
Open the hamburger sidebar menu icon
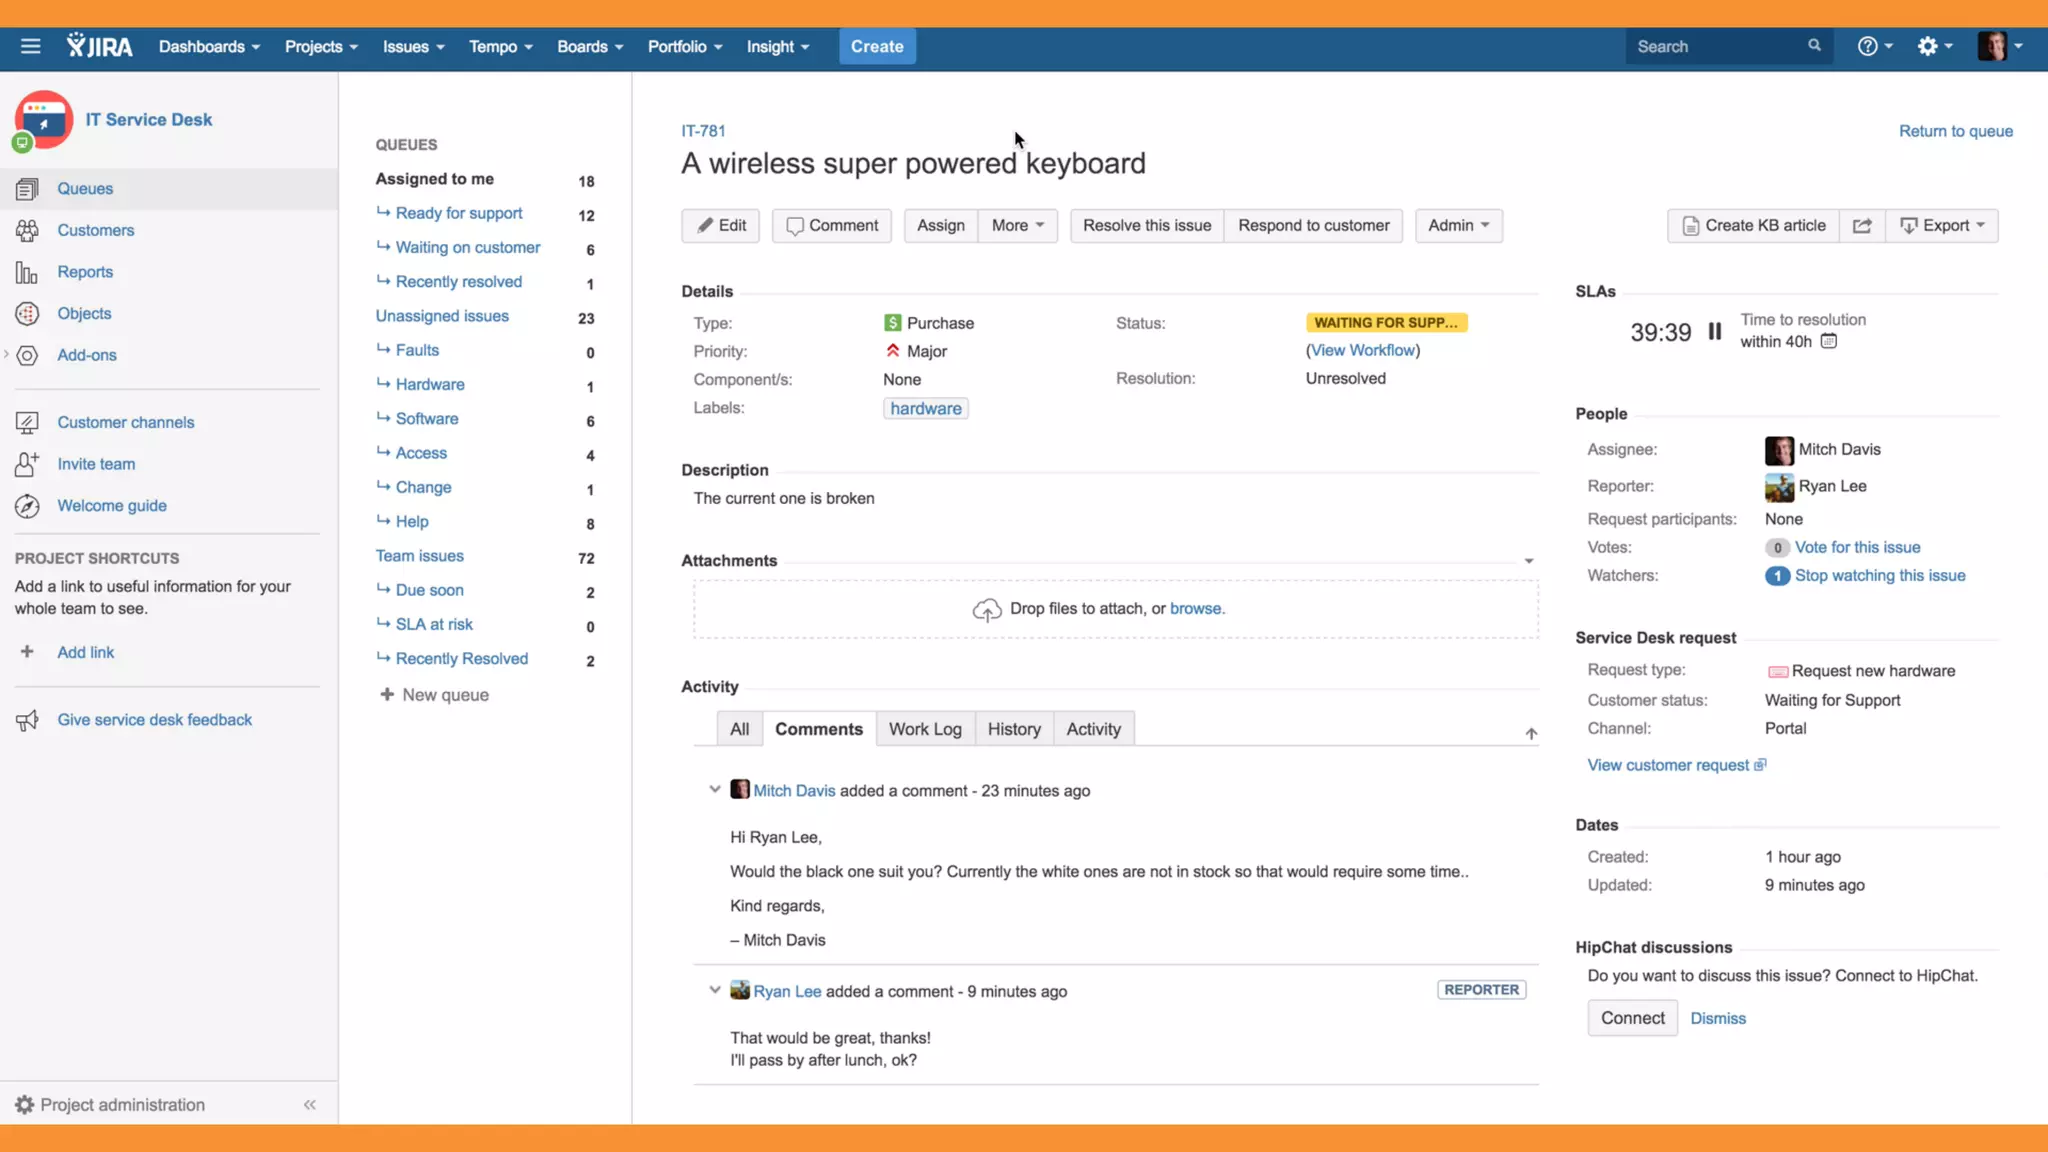(30, 46)
